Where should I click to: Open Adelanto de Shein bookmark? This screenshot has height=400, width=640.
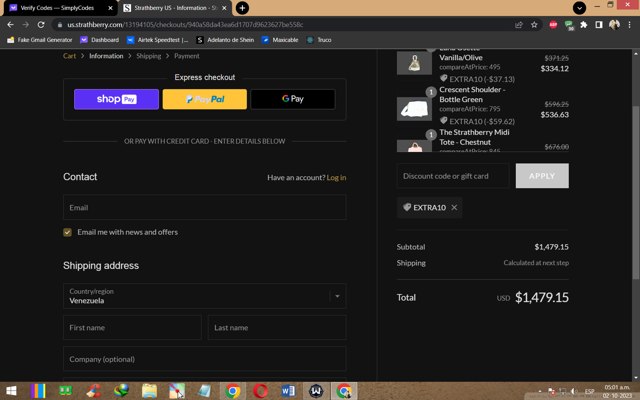coord(225,40)
